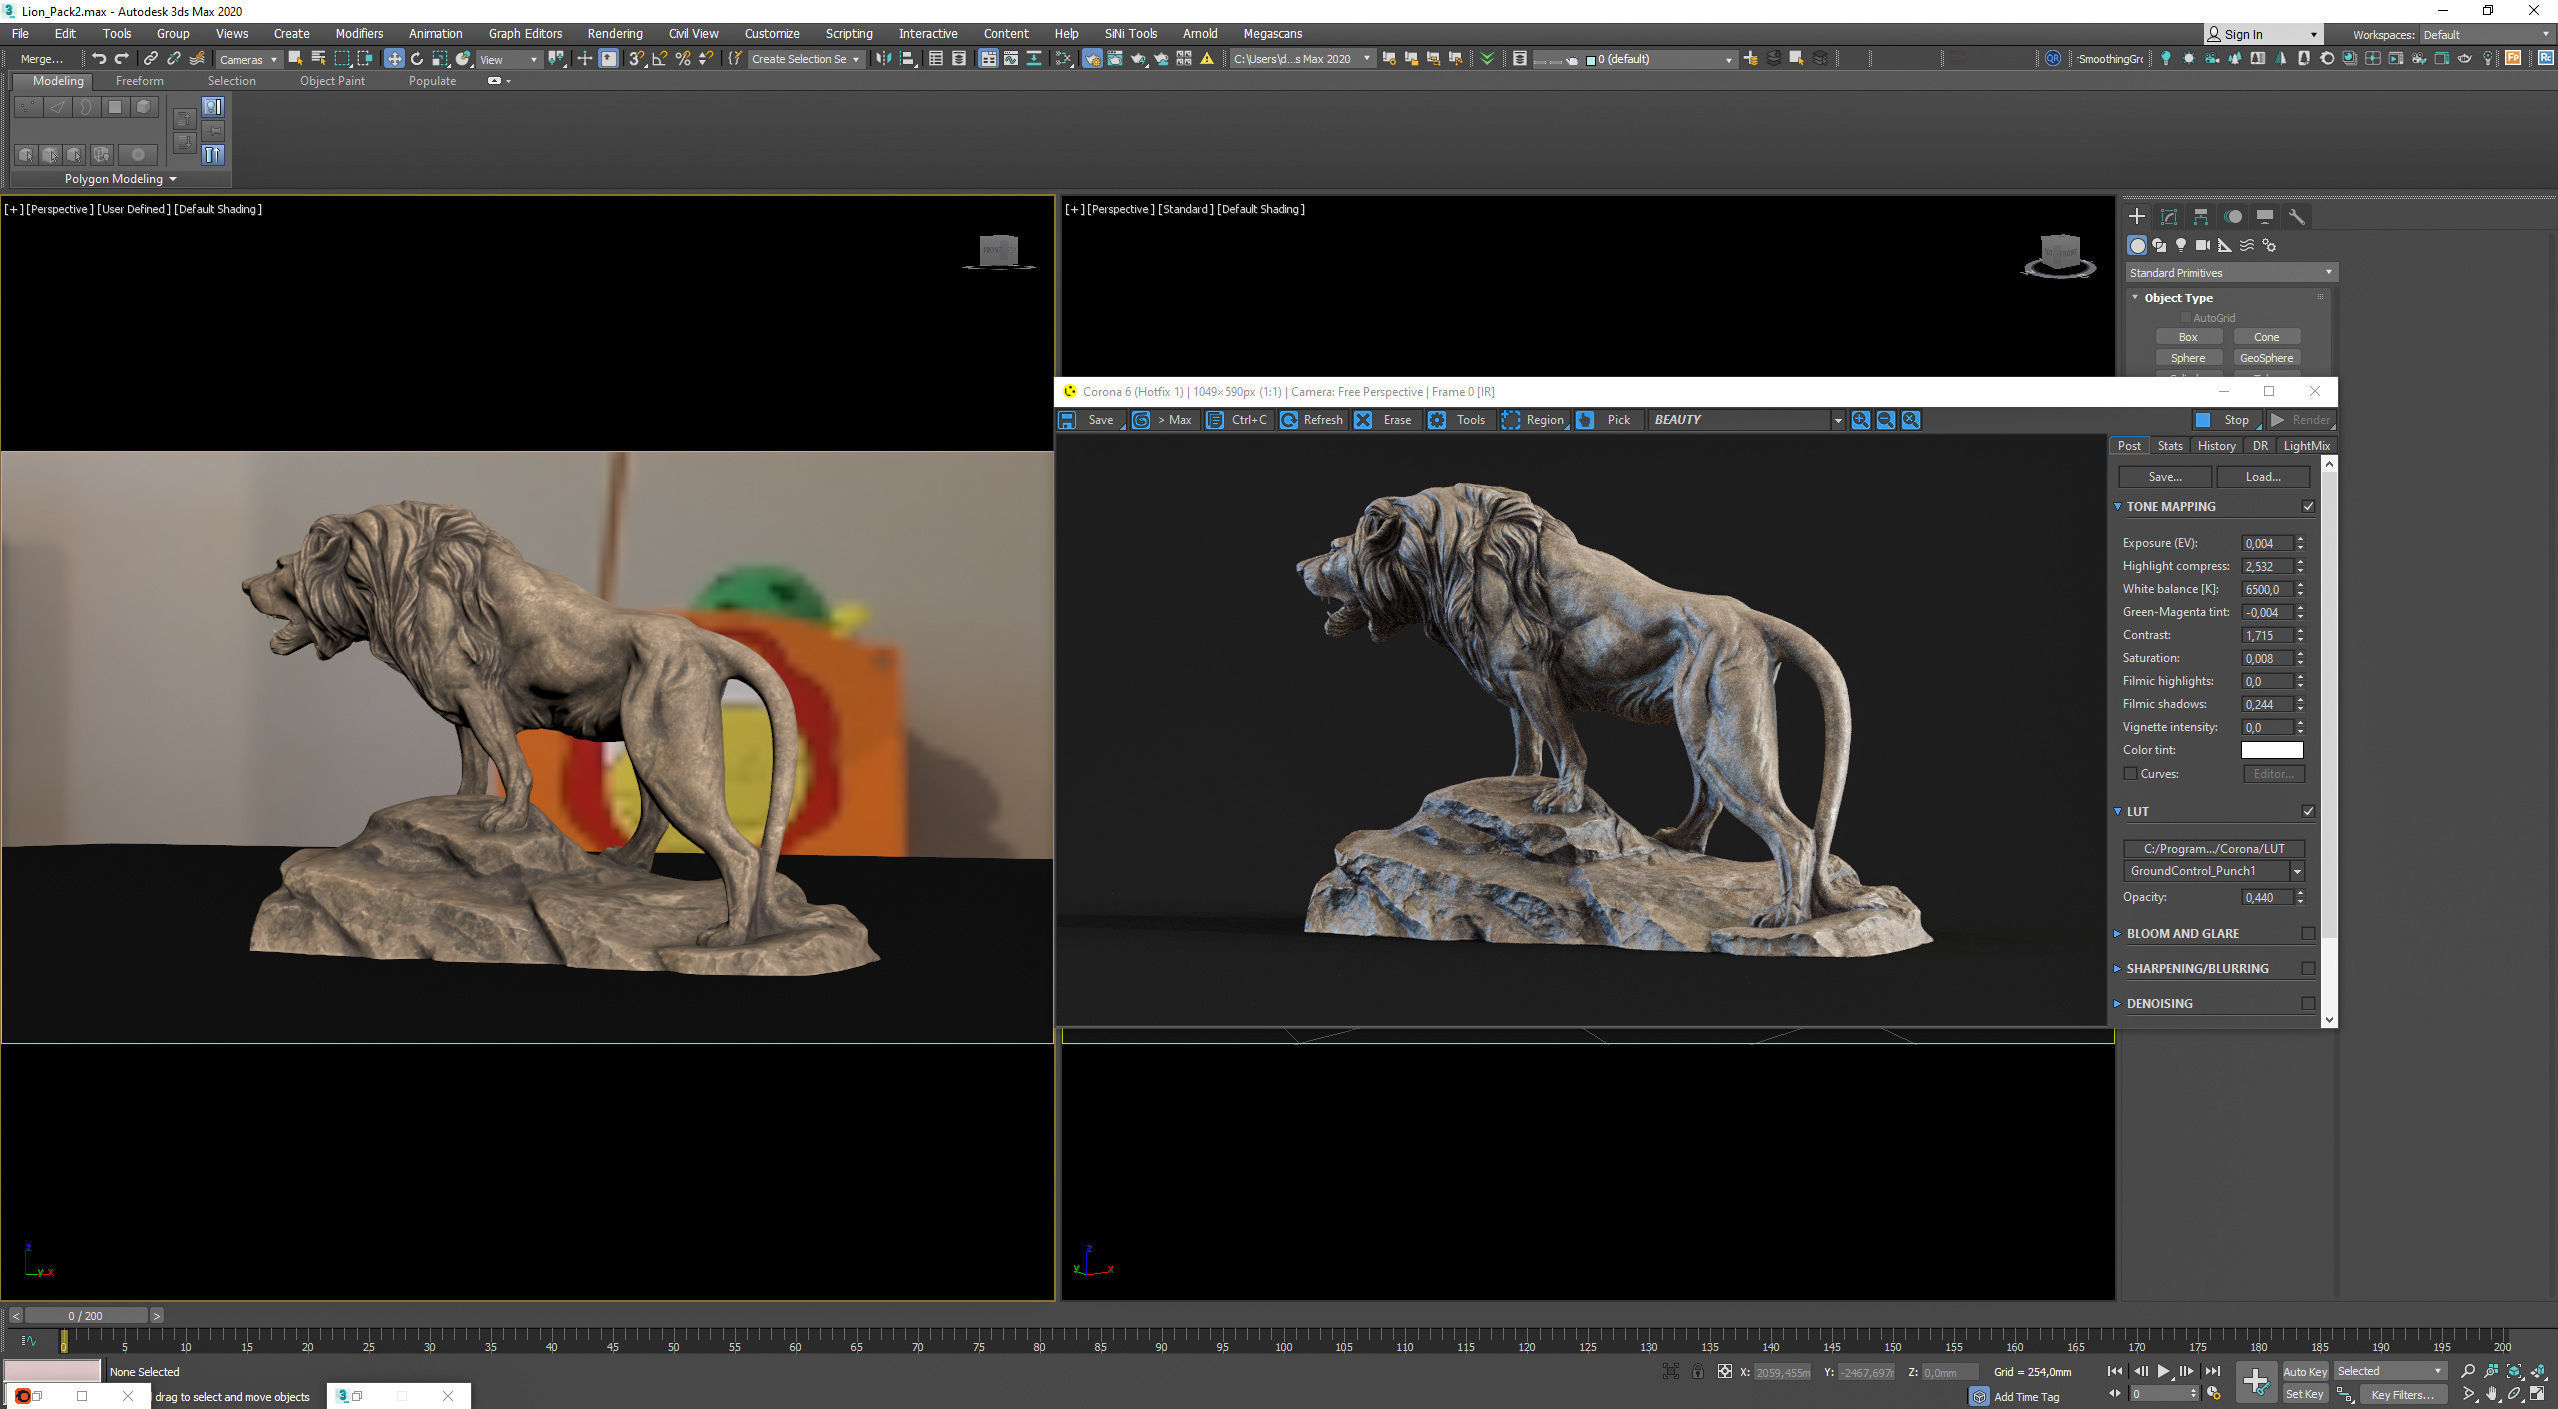
Task: Open the layer dropdown showing 0 (default)
Action: point(1660,59)
